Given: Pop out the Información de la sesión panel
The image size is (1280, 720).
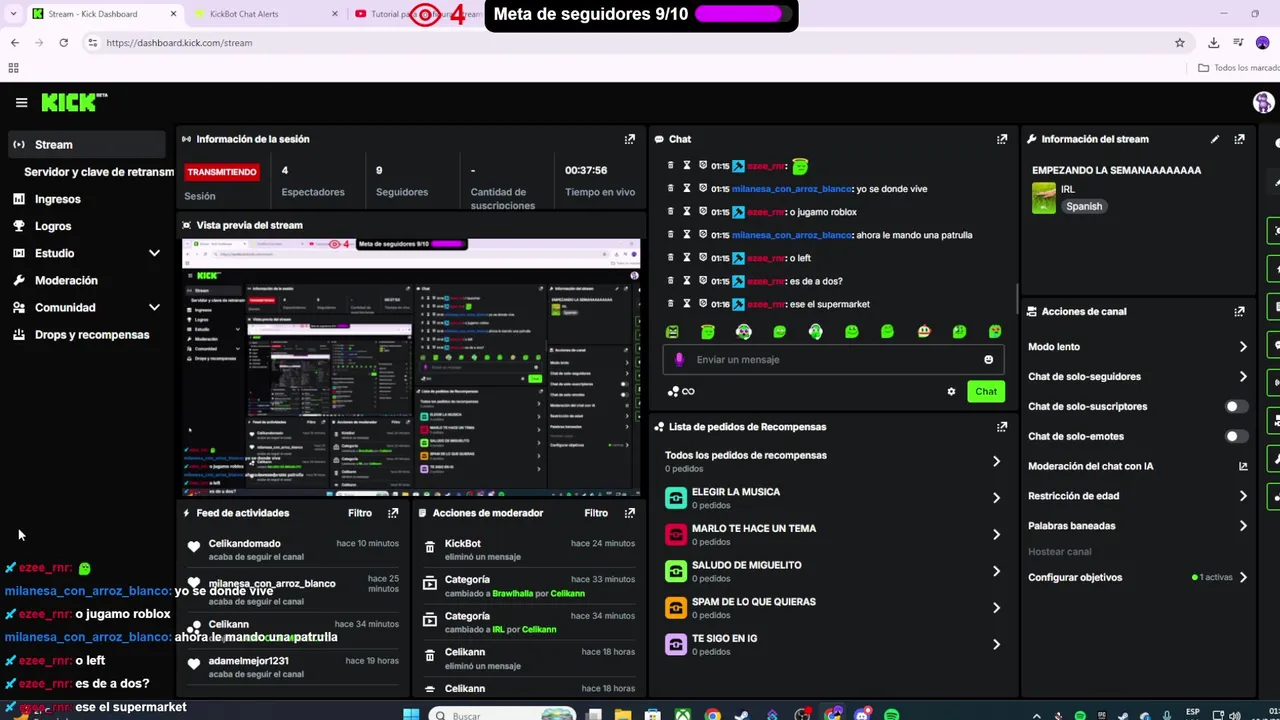Looking at the screenshot, I should [629, 139].
